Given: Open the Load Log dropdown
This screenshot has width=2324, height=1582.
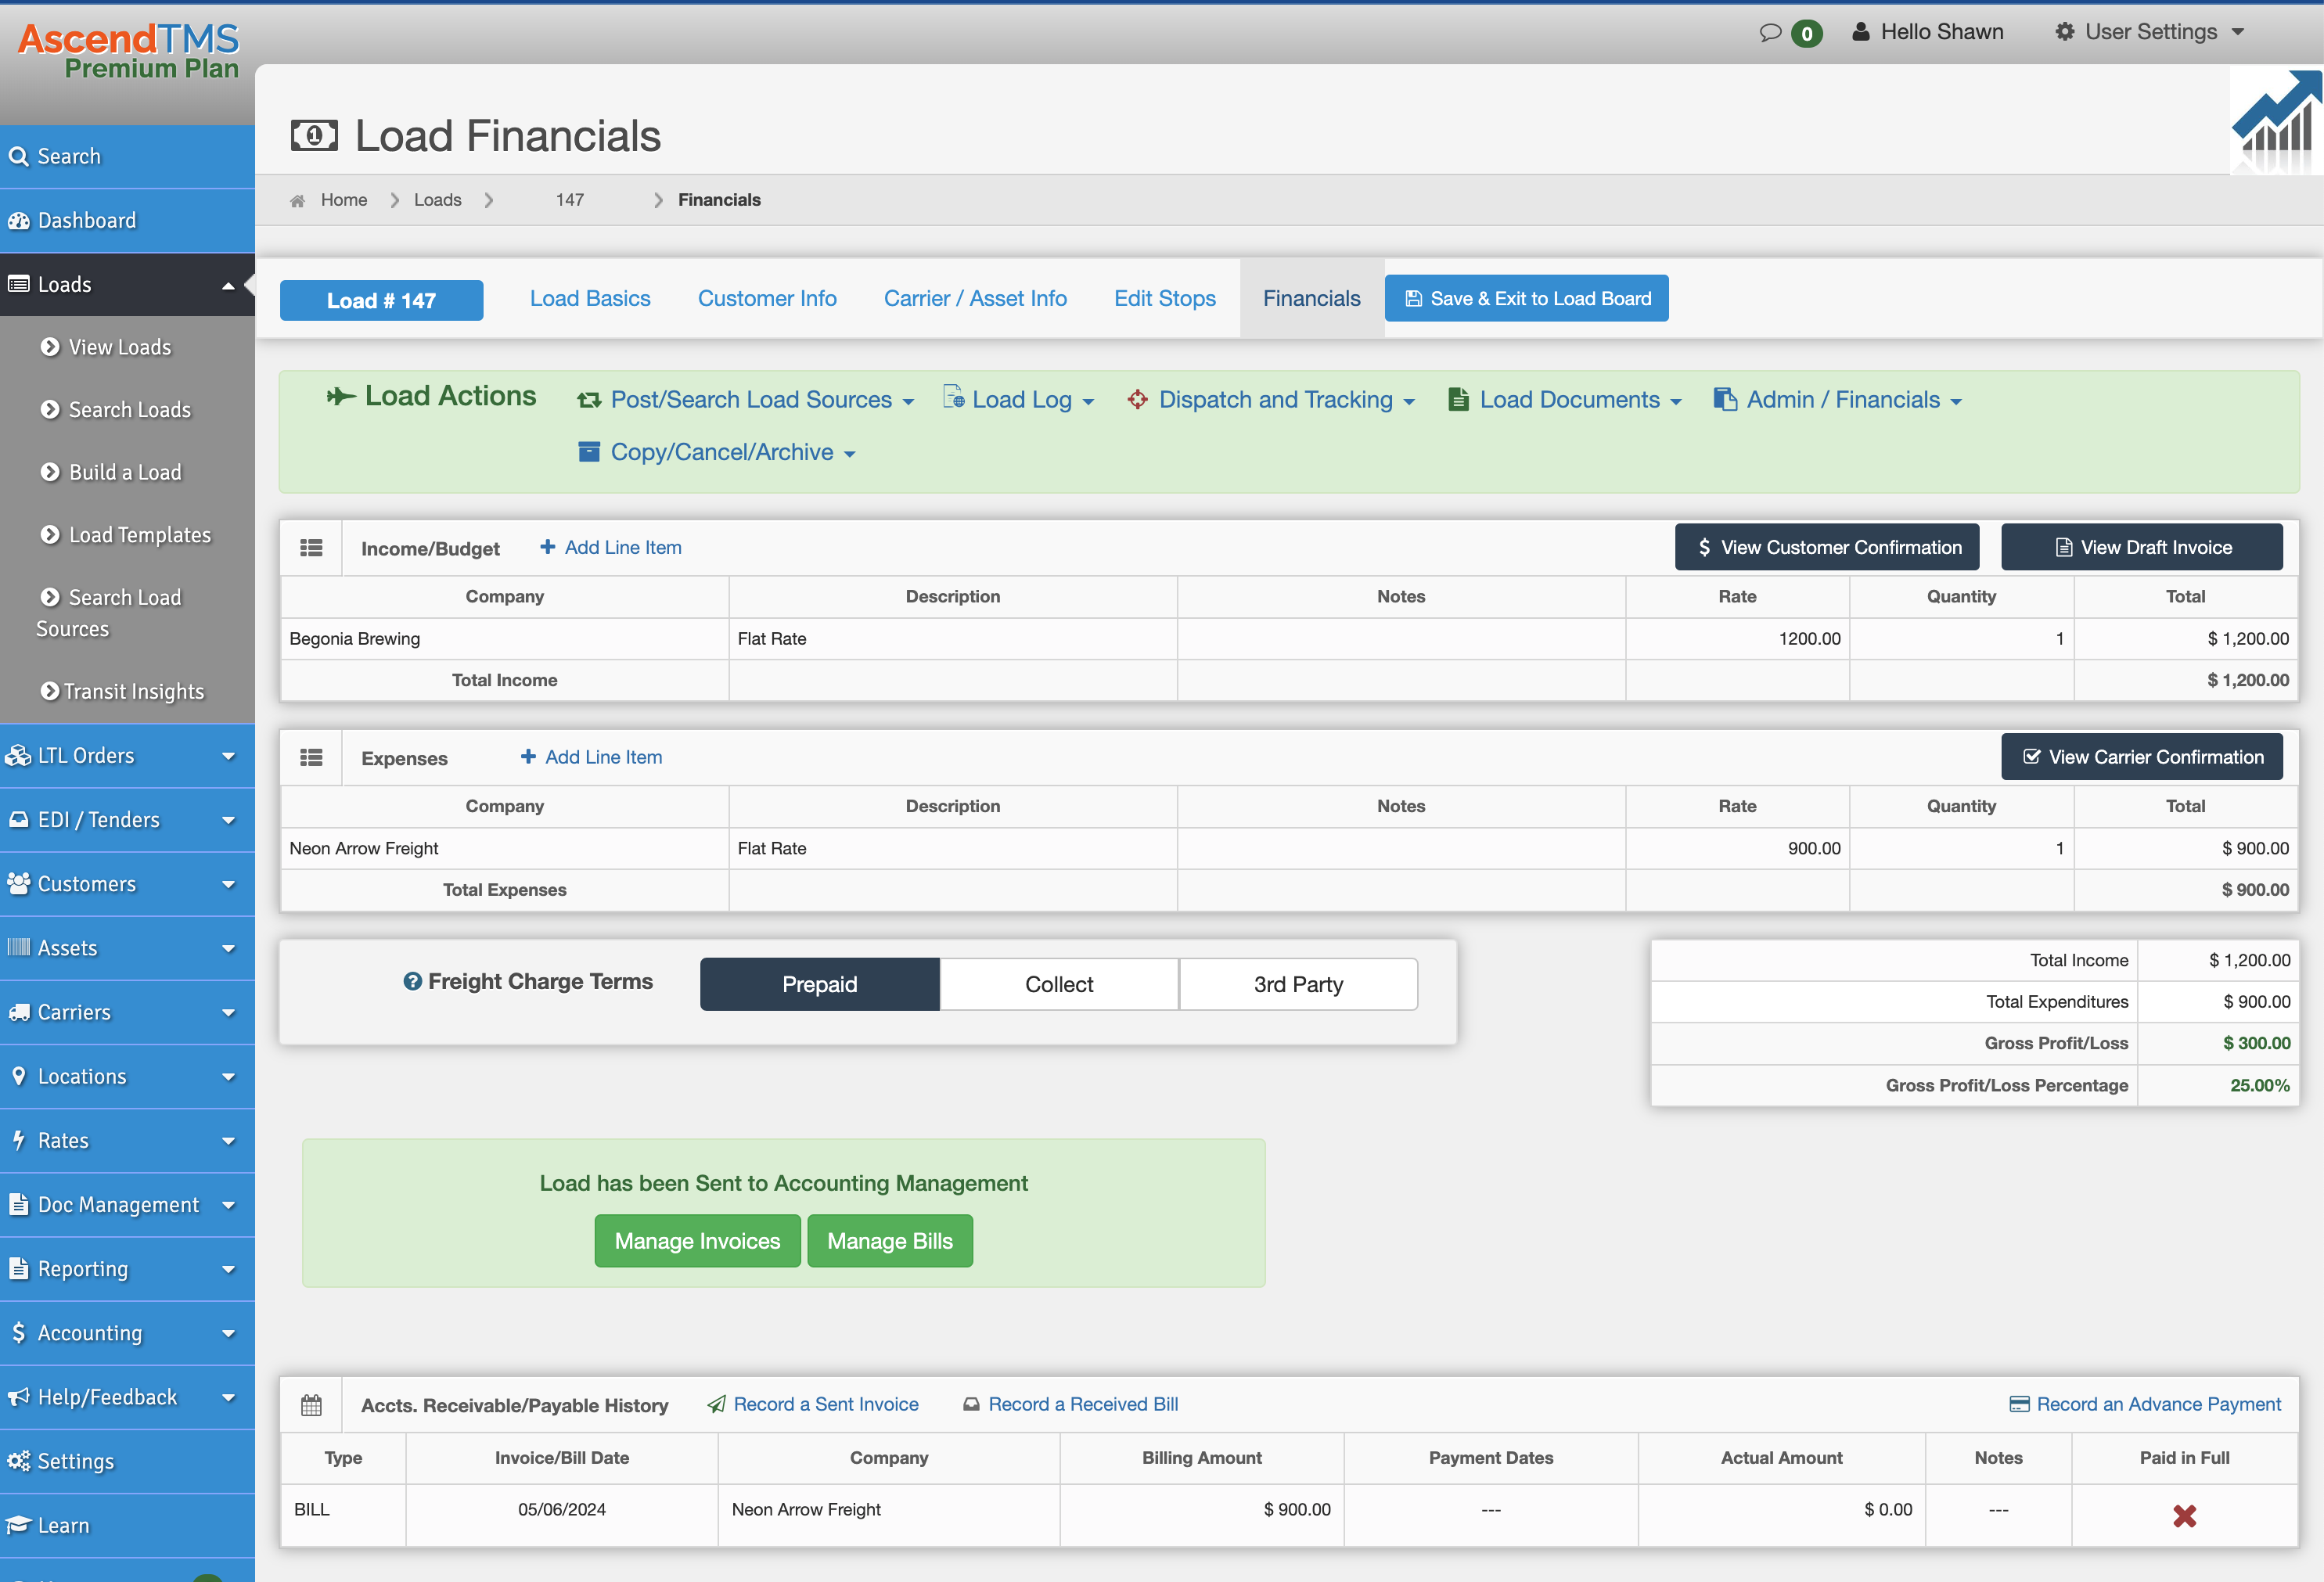Looking at the screenshot, I should [1018, 399].
